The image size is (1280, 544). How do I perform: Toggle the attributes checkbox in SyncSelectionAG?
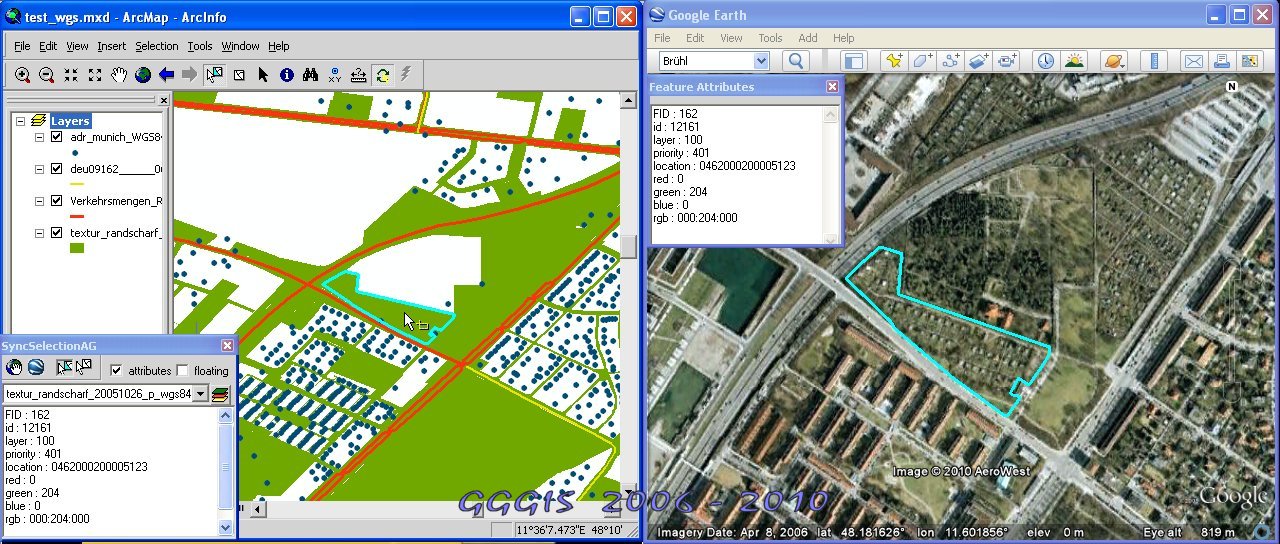116,370
